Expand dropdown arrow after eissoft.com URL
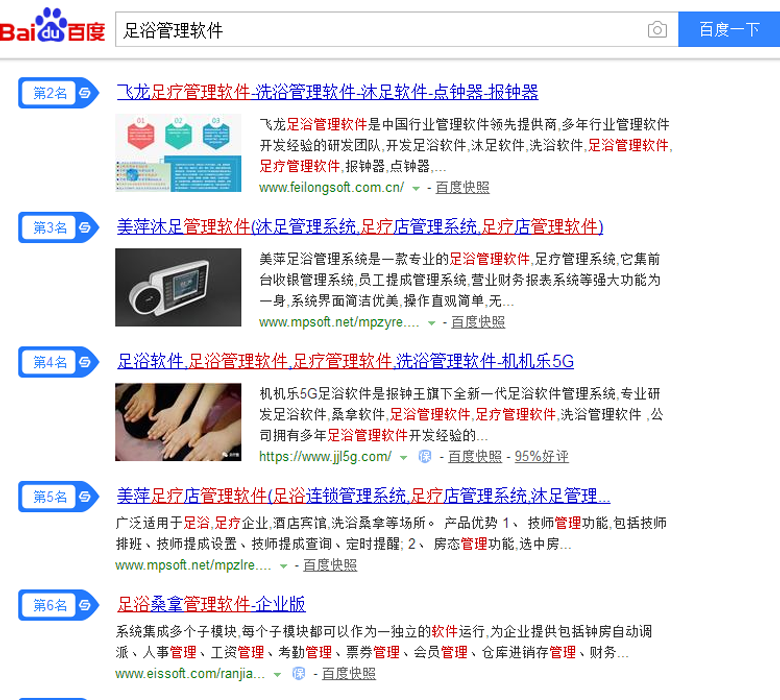The image size is (780, 700). [277, 675]
